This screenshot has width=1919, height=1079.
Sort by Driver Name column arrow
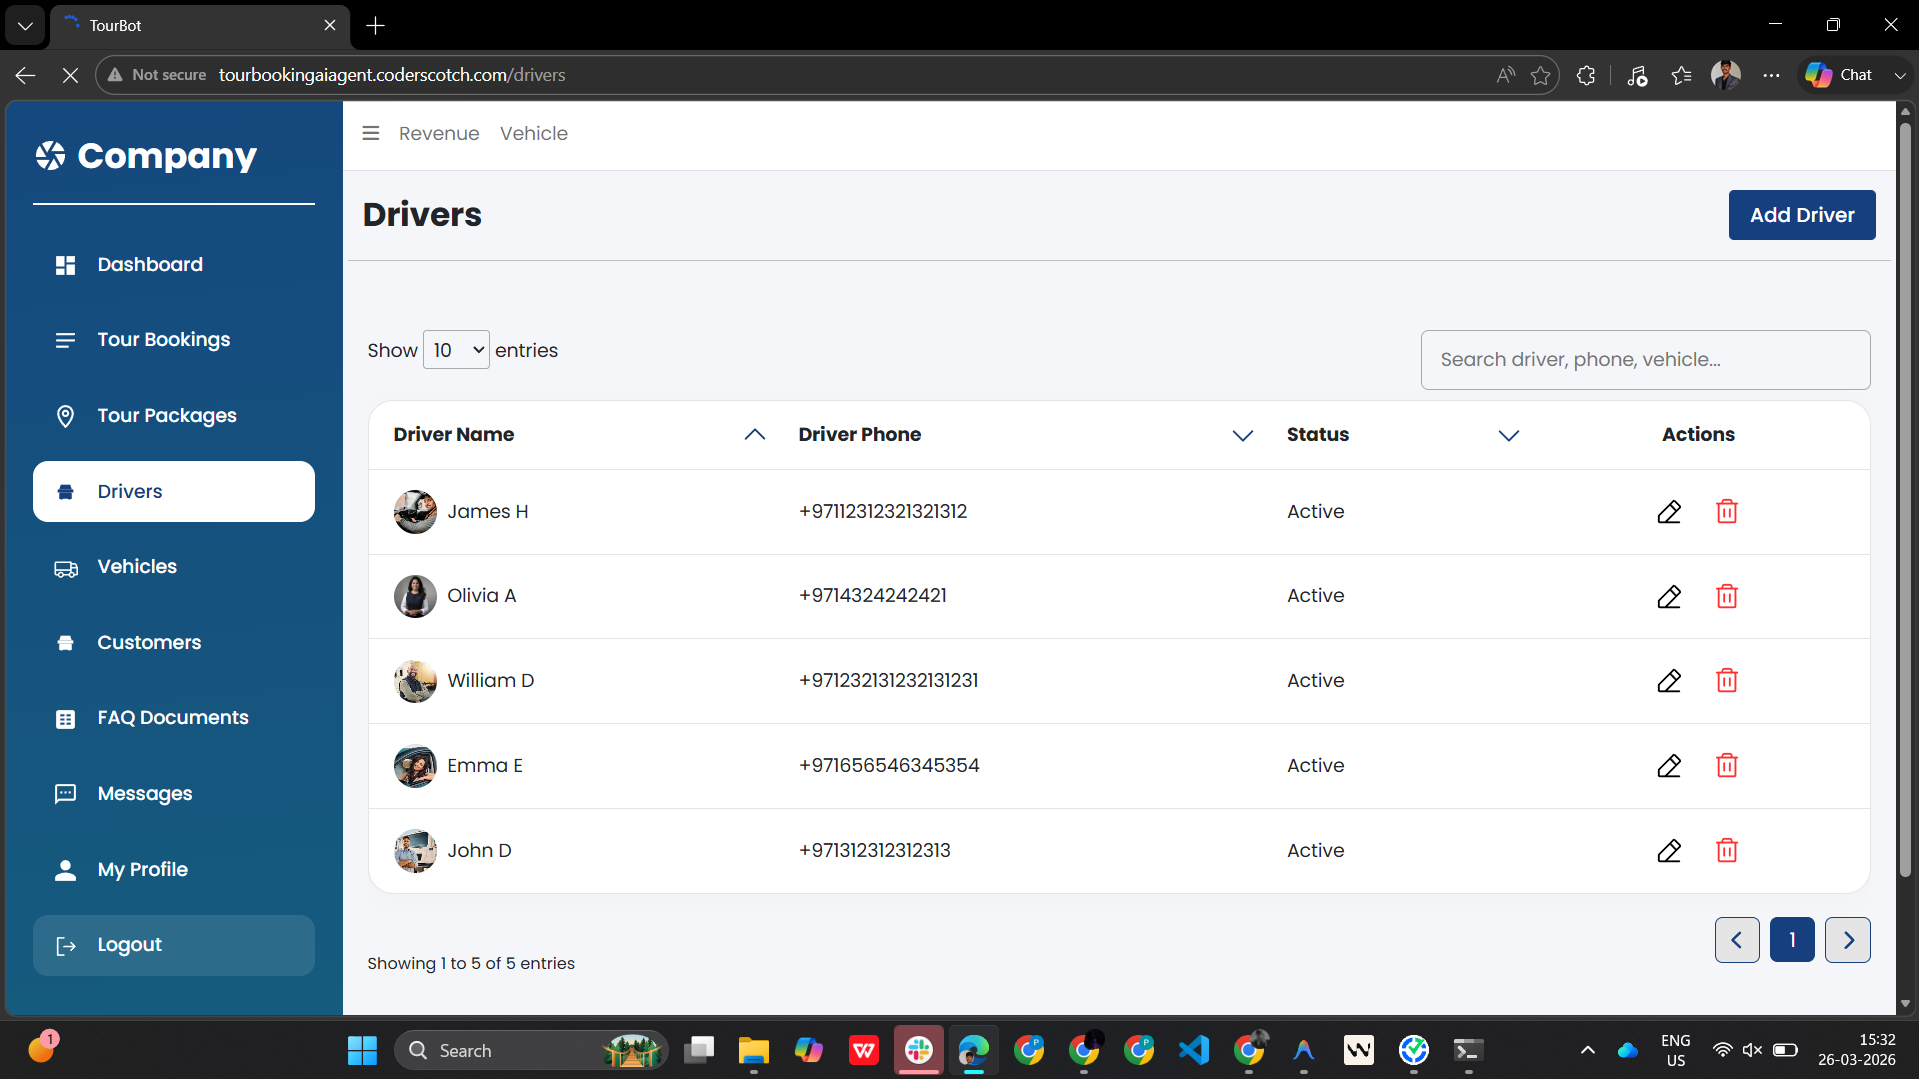click(x=755, y=435)
